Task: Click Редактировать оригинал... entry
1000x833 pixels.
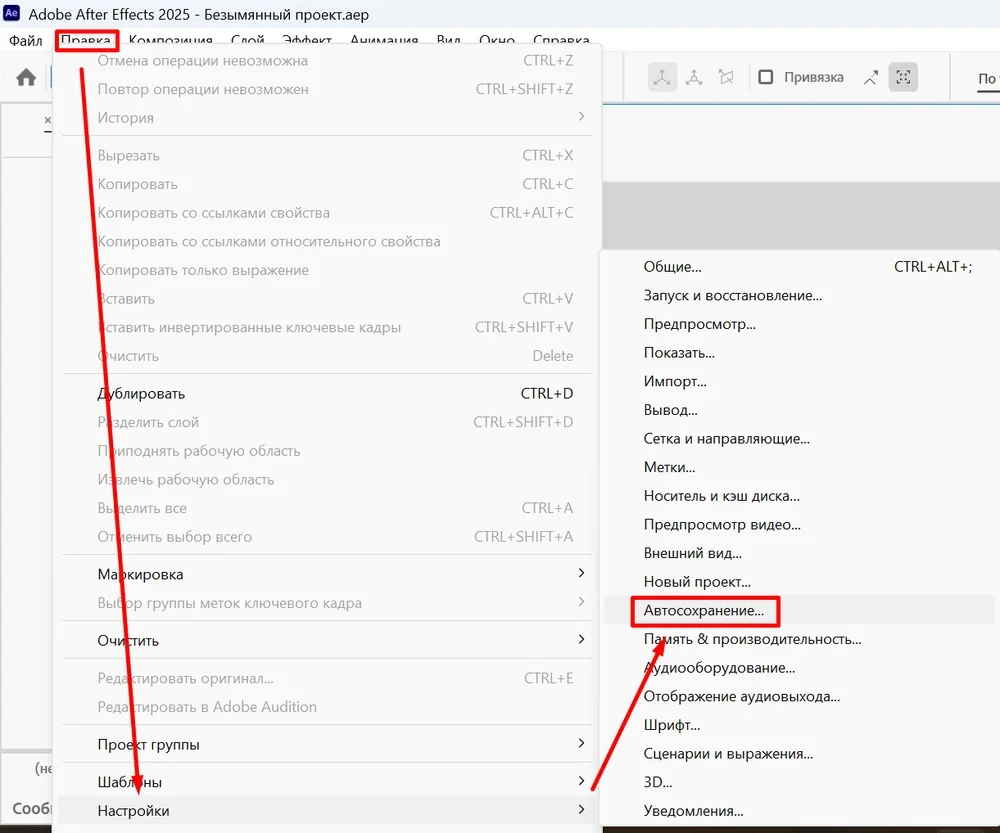Action: click(327, 678)
